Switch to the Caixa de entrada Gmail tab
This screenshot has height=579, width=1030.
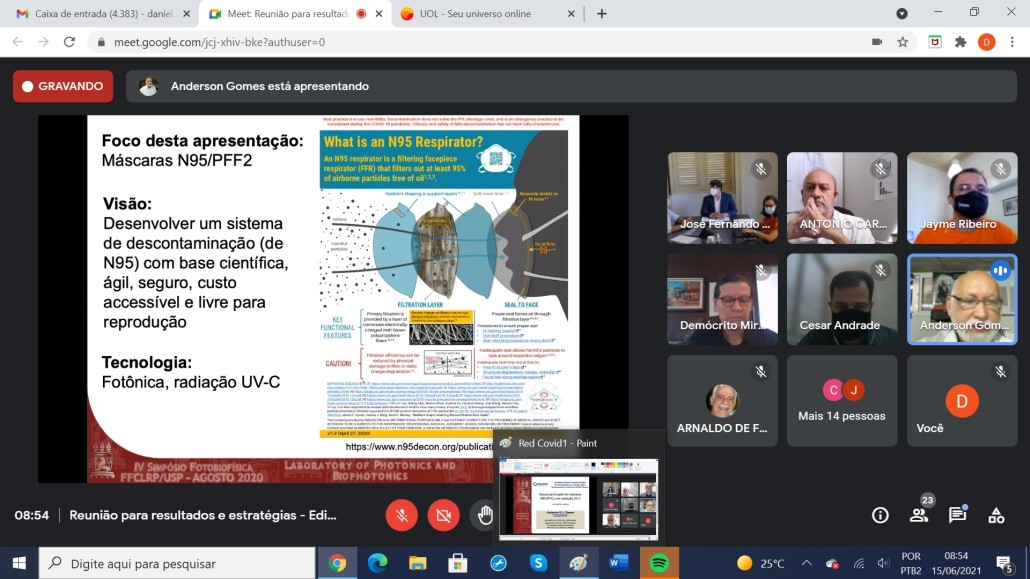pos(93,14)
